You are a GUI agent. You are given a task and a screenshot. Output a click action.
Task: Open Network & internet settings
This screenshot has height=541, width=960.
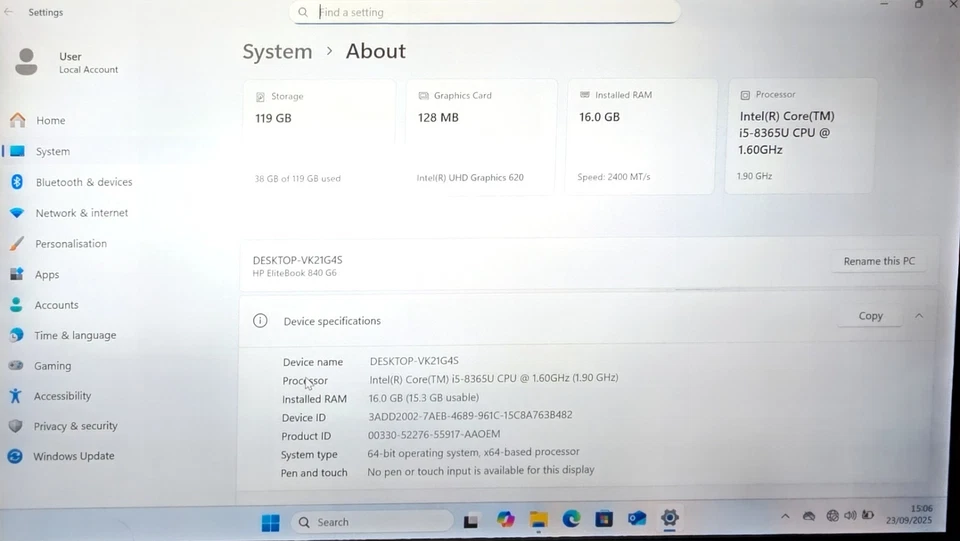[81, 213]
